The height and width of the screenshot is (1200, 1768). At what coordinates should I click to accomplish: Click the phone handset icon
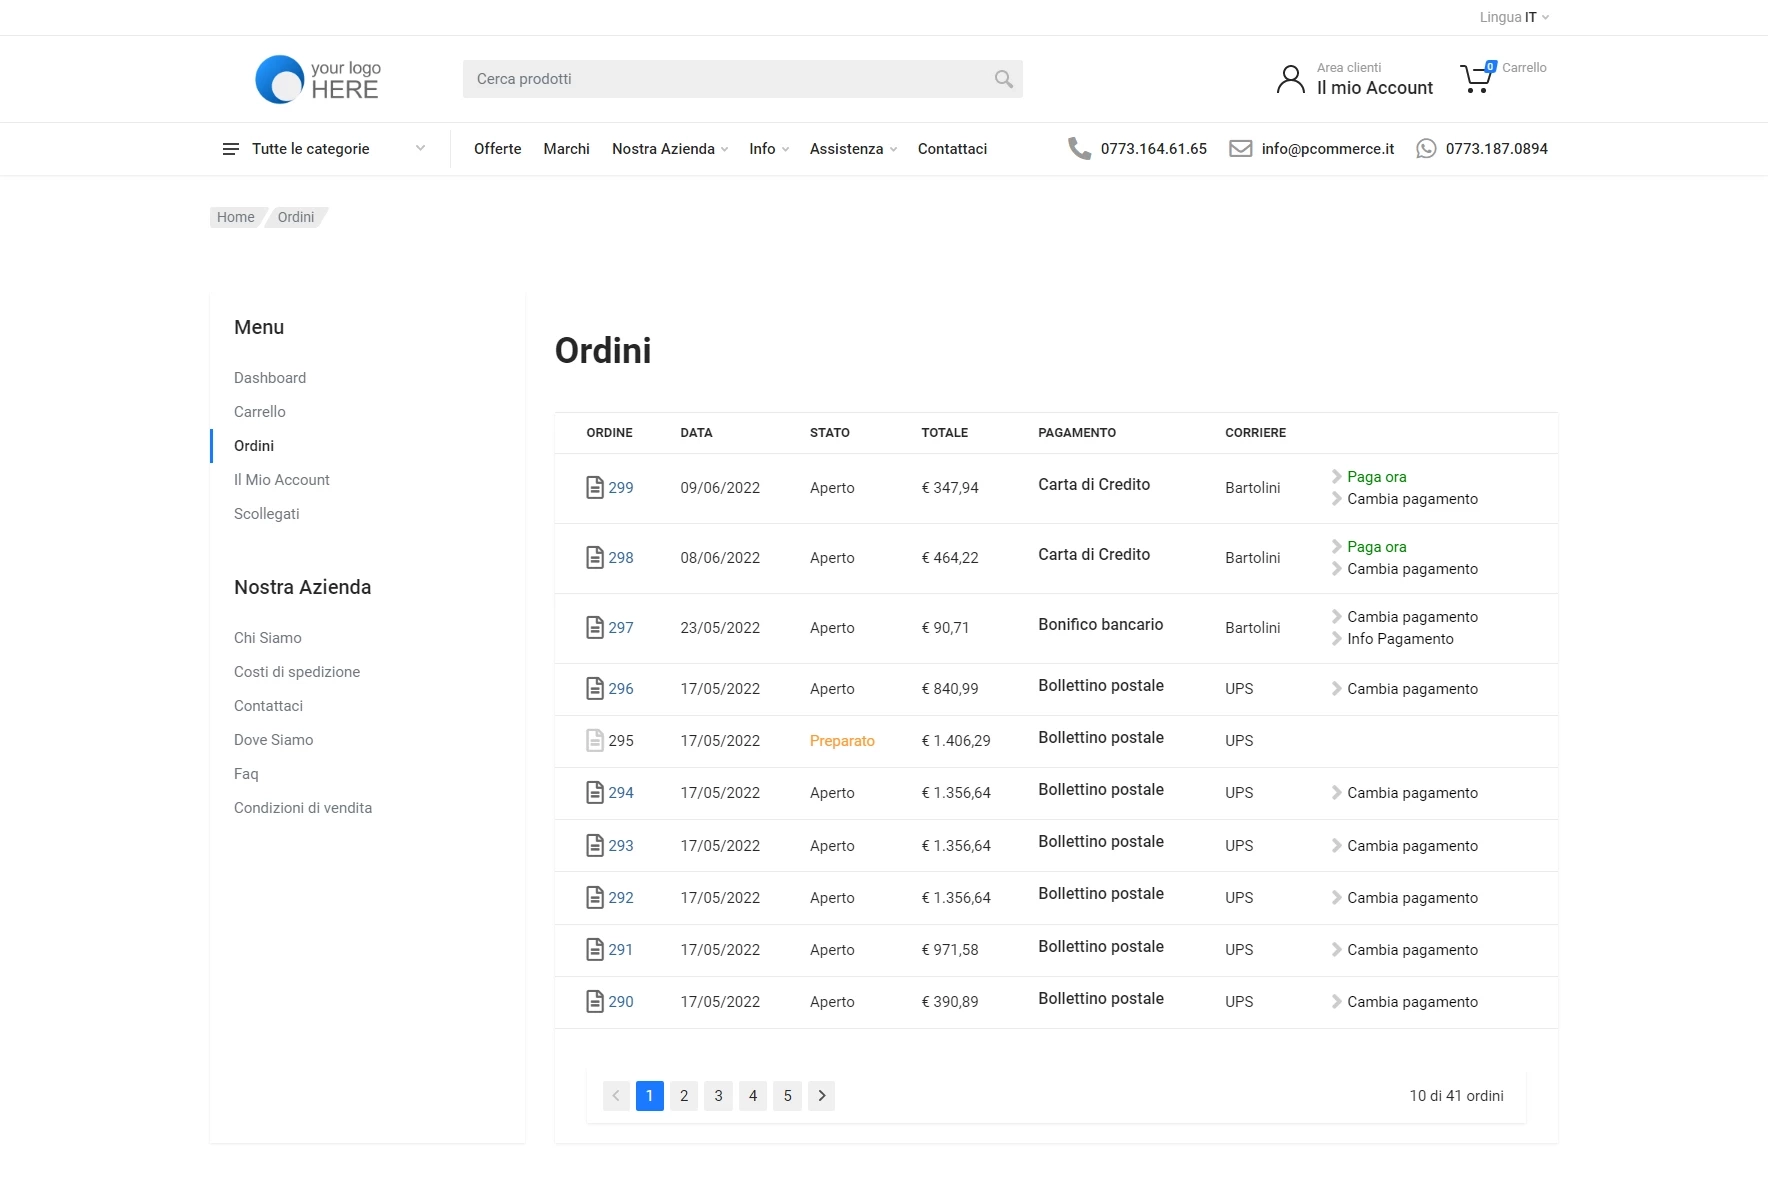tap(1079, 149)
